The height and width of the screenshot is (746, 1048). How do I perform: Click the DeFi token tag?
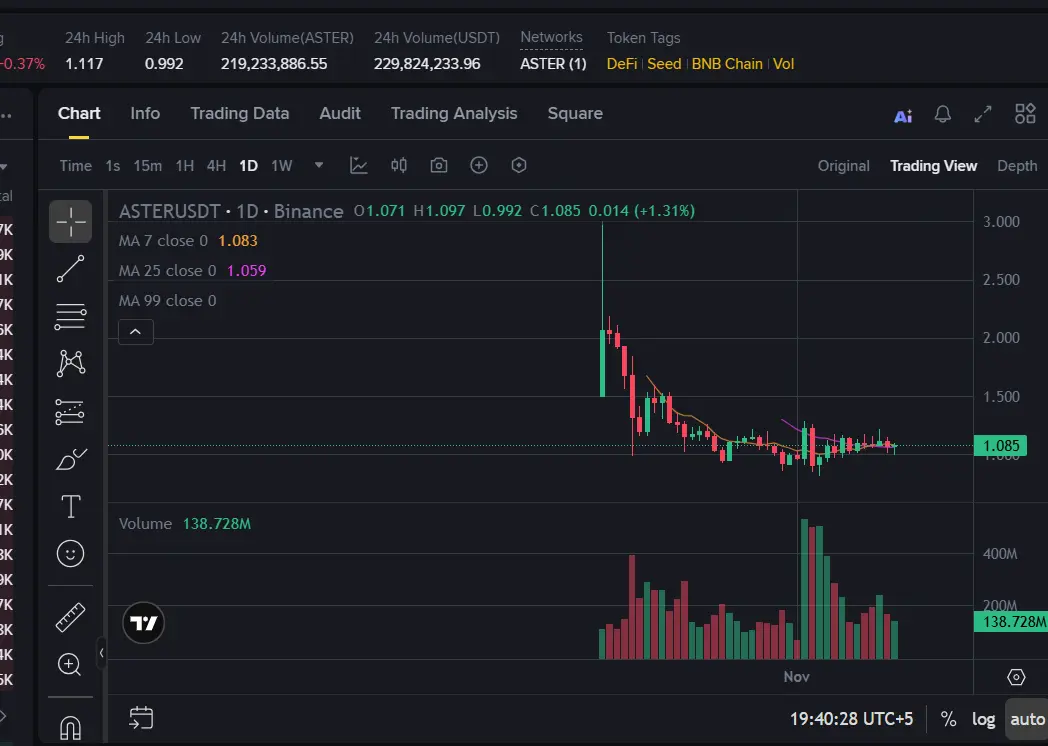click(x=622, y=64)
